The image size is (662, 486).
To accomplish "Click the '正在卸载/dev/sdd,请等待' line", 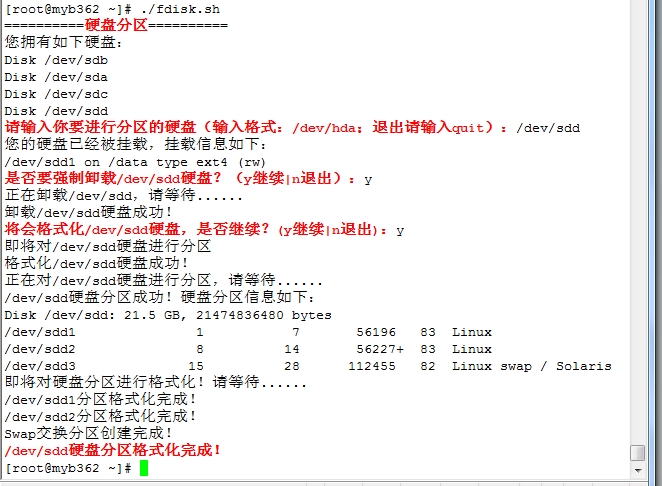I will 123,195.
